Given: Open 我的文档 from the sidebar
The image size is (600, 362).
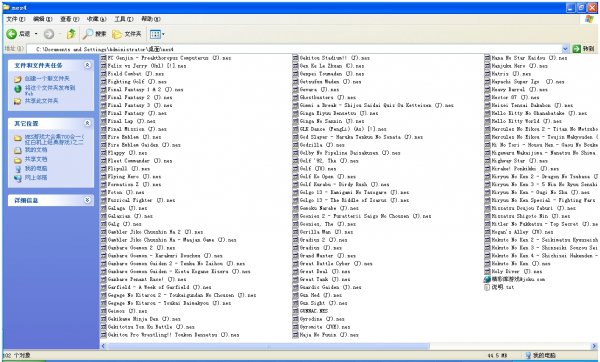Looking at the screenshot, I should click(x=36, y=150).
